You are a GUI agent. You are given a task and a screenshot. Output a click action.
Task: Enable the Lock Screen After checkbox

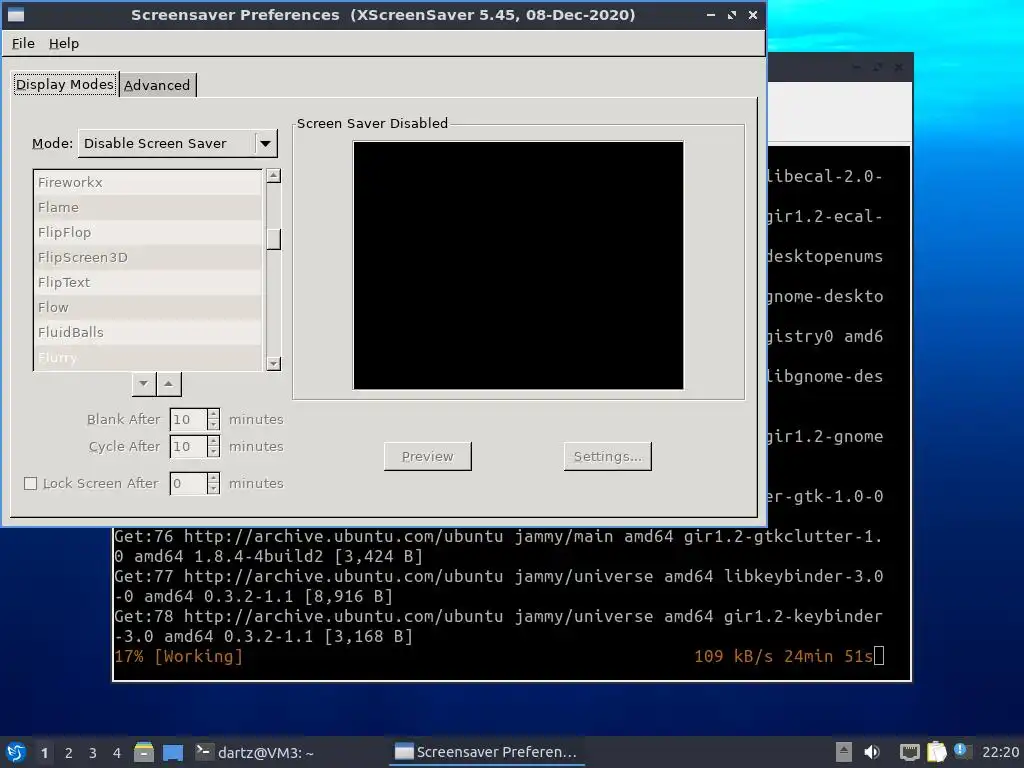(30, 483)
